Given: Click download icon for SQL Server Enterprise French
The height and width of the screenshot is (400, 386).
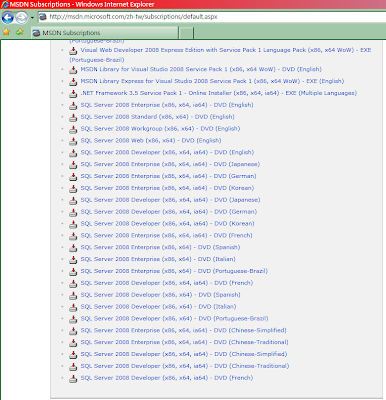Looking at the screenshot, I should point(73,236).
